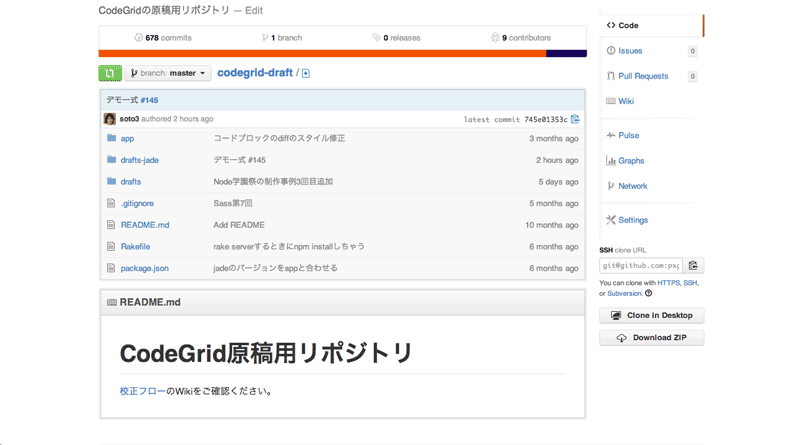800x445 pixels.
Task: Click the package.json file icon
Action: [x=111, y=268]
